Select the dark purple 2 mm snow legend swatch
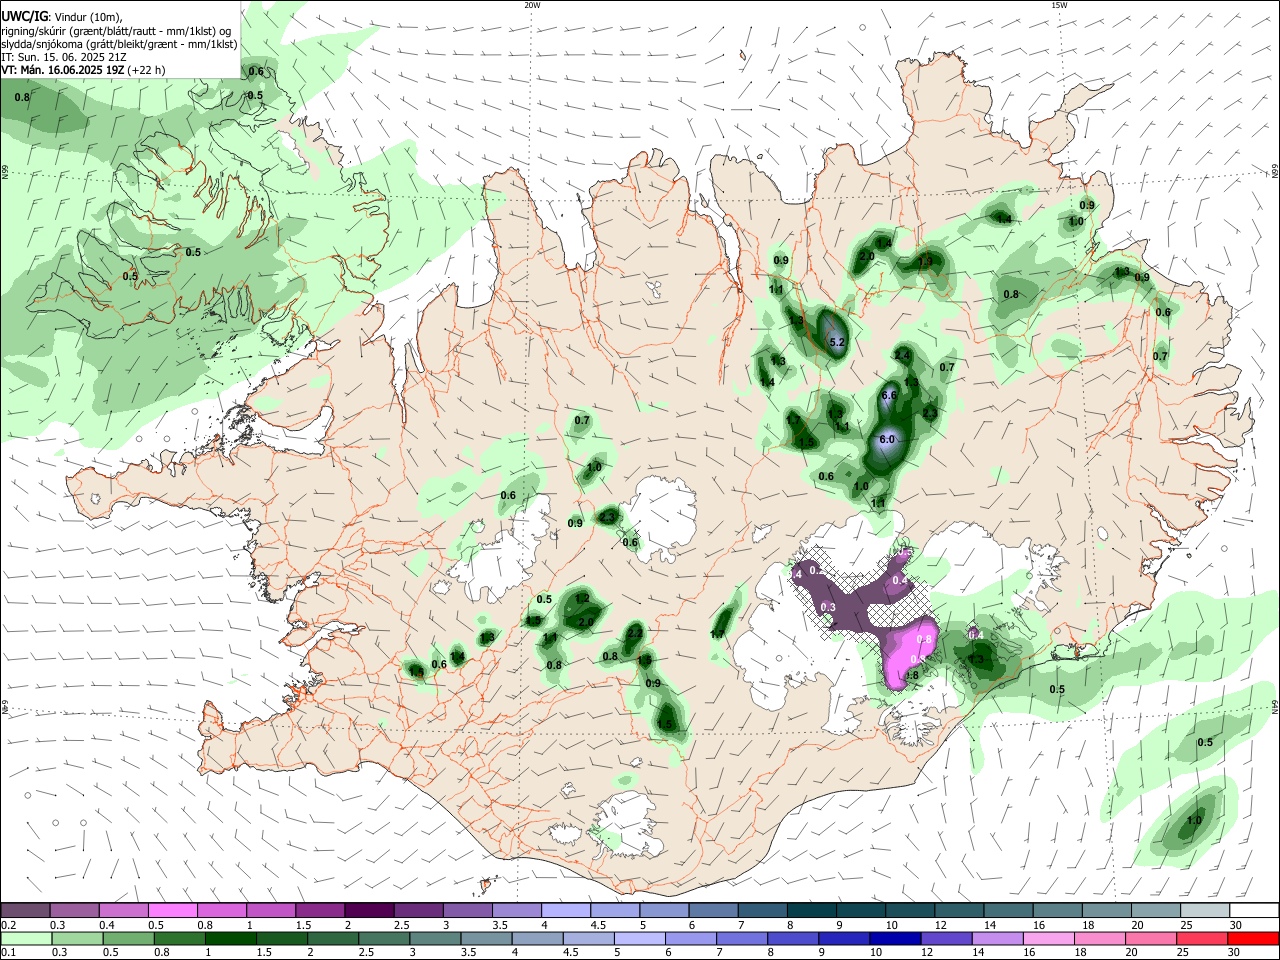Screen dimensions: 1280x960 coord(368,911)
